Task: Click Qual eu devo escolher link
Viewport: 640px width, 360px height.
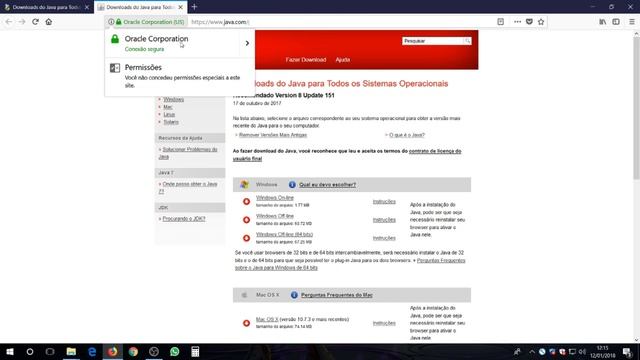Action: (x=327, y=185)
